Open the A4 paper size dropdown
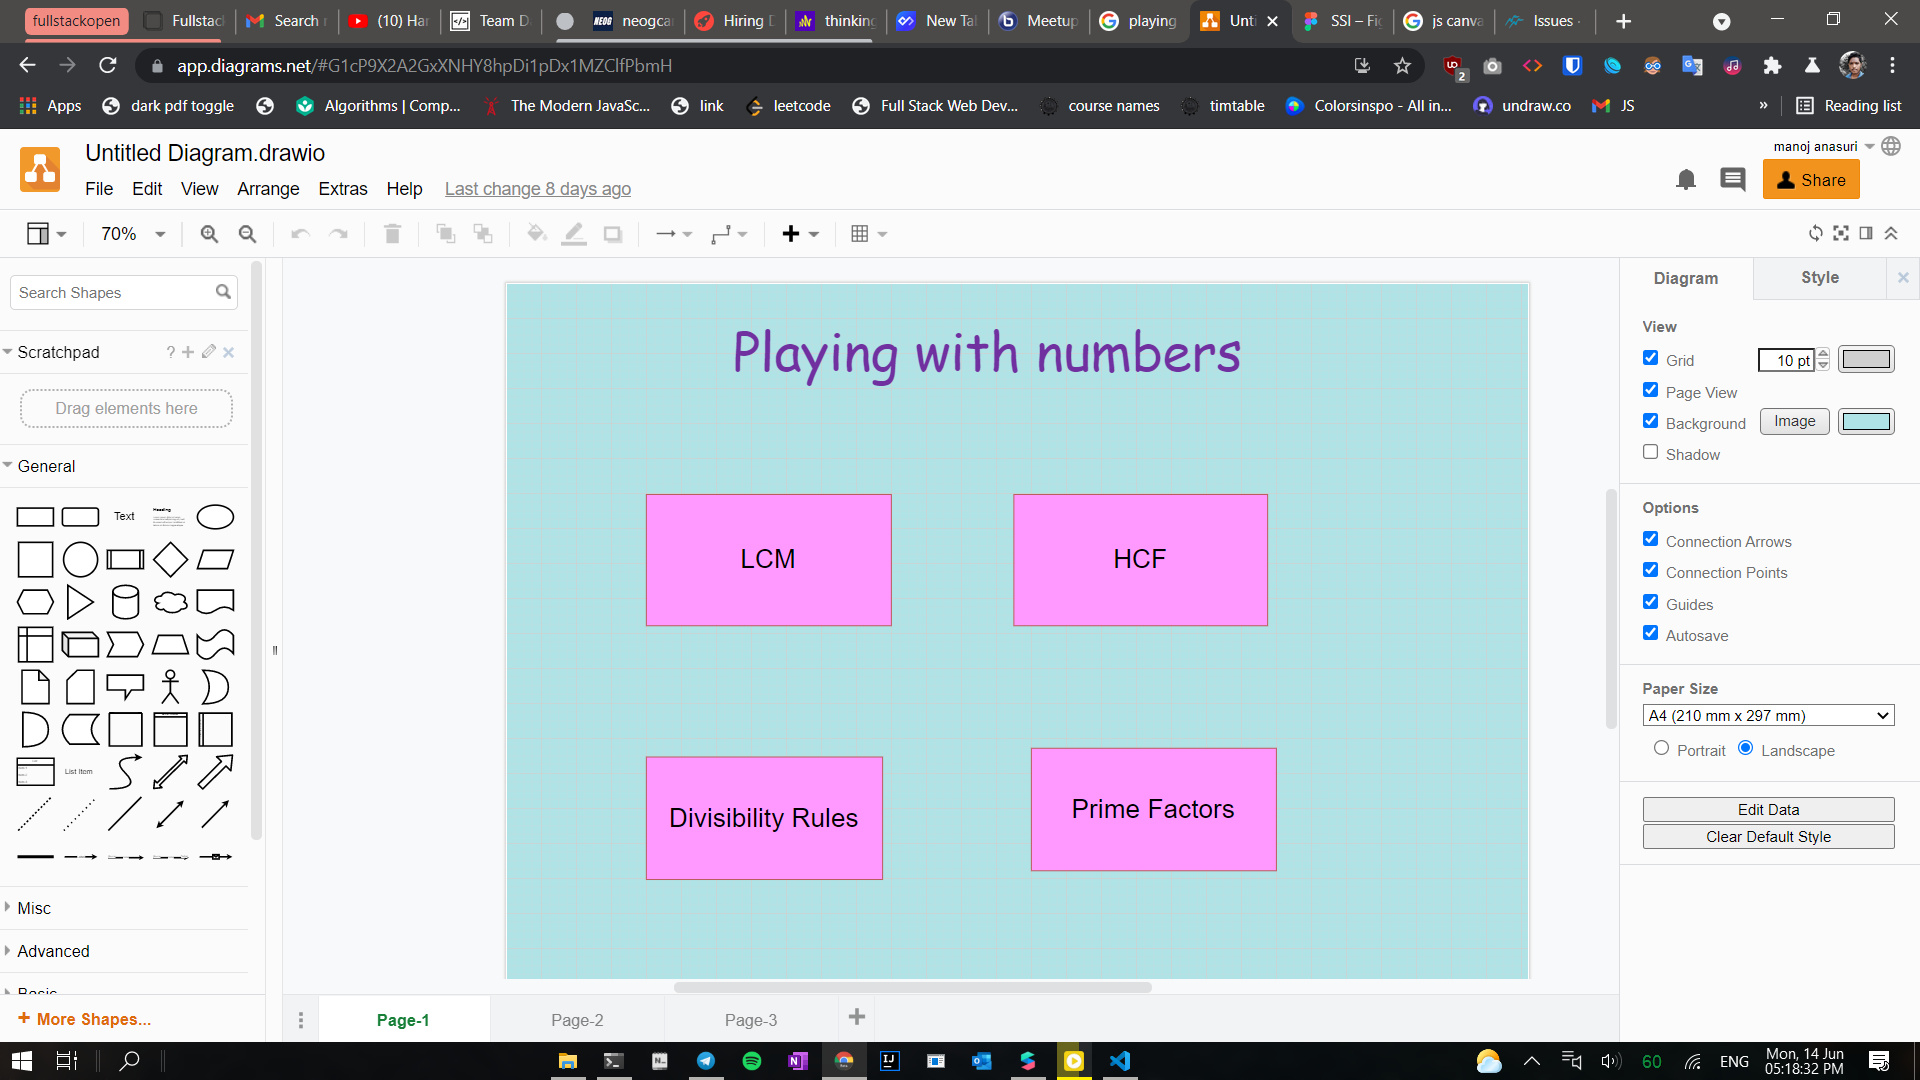Viewport: 1920px width, 1080px height. pyautogui.click(x=1768, y=716)
